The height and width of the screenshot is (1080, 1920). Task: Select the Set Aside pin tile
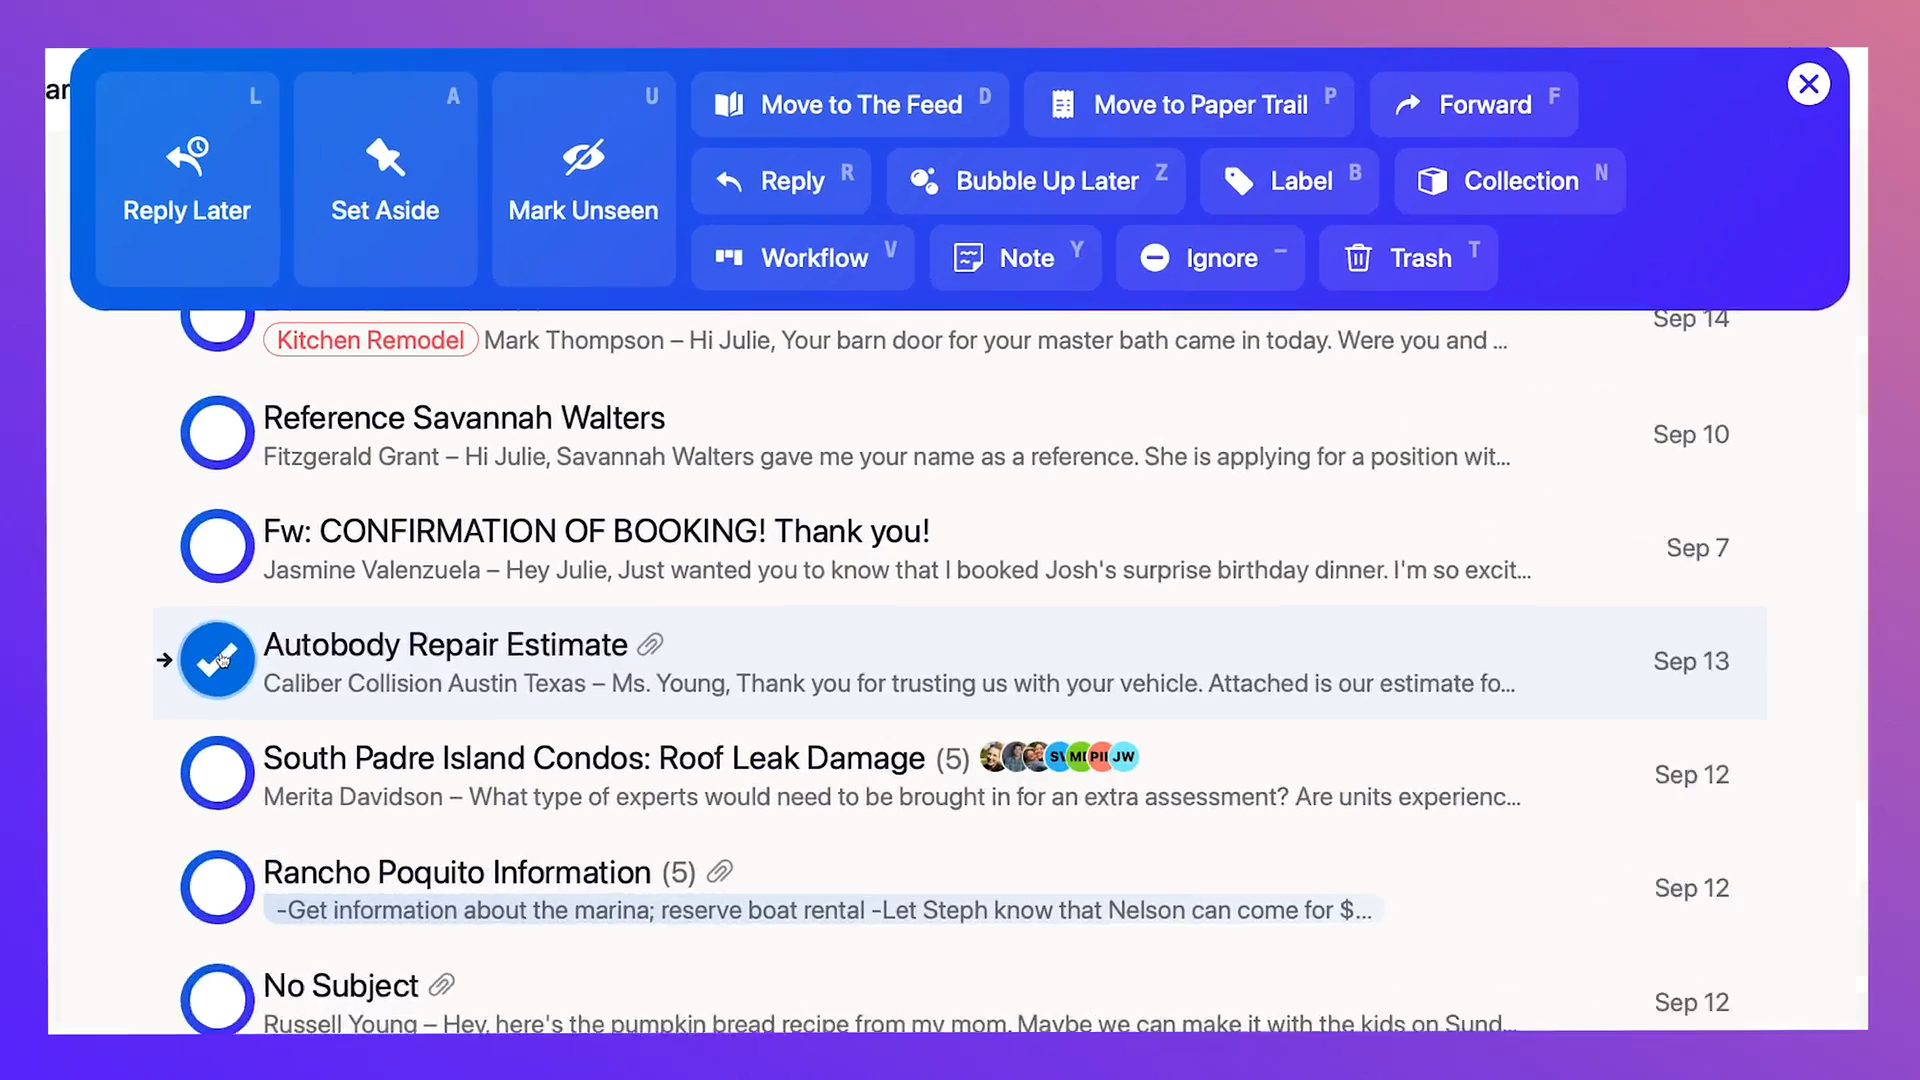coord(385,180)
